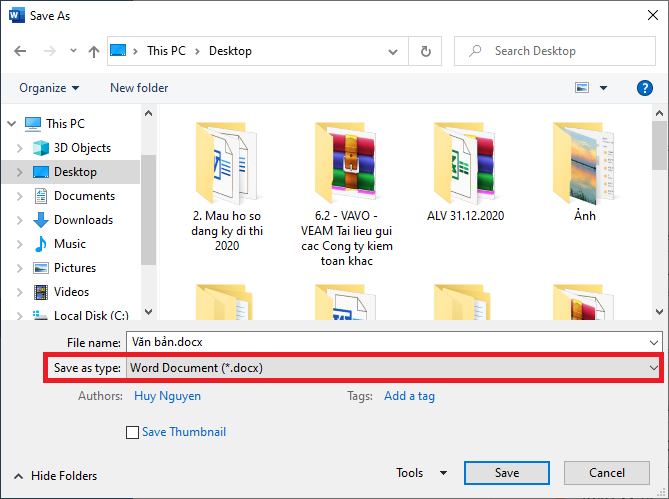Select 3D Objects in the tree
The image size is (669, 499).
[82, 148]
